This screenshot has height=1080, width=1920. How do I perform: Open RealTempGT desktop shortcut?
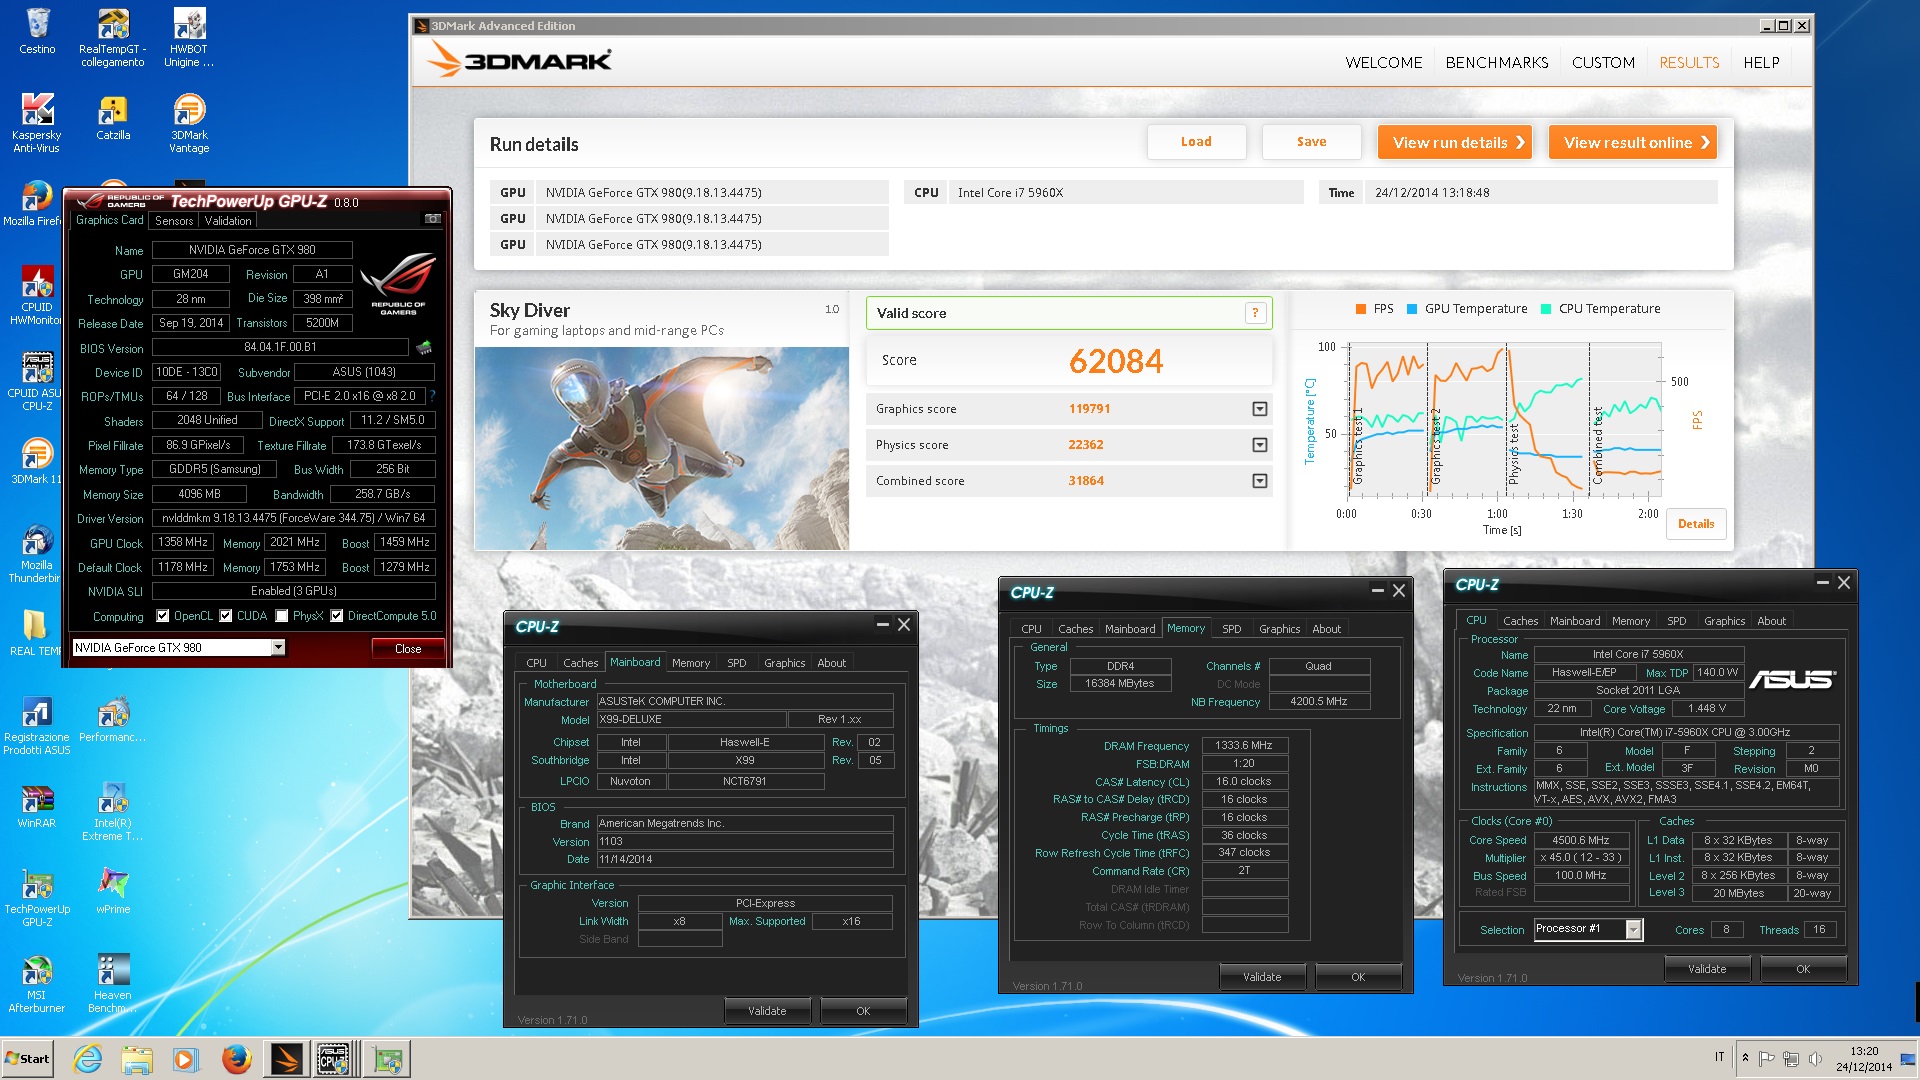pyautogui.click(x=113, y=37)
